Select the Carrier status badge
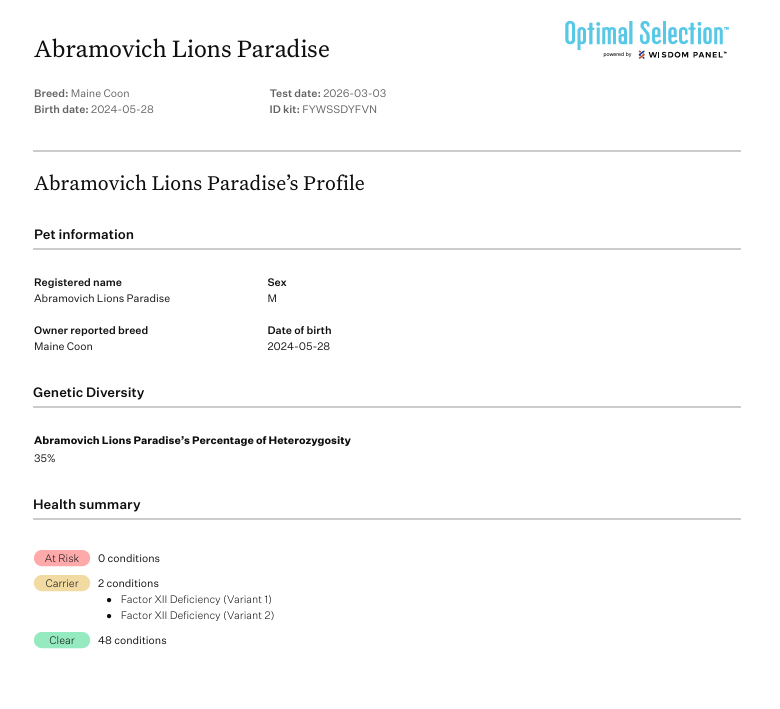This screenshot has width=780, height=709. (62, 583)
